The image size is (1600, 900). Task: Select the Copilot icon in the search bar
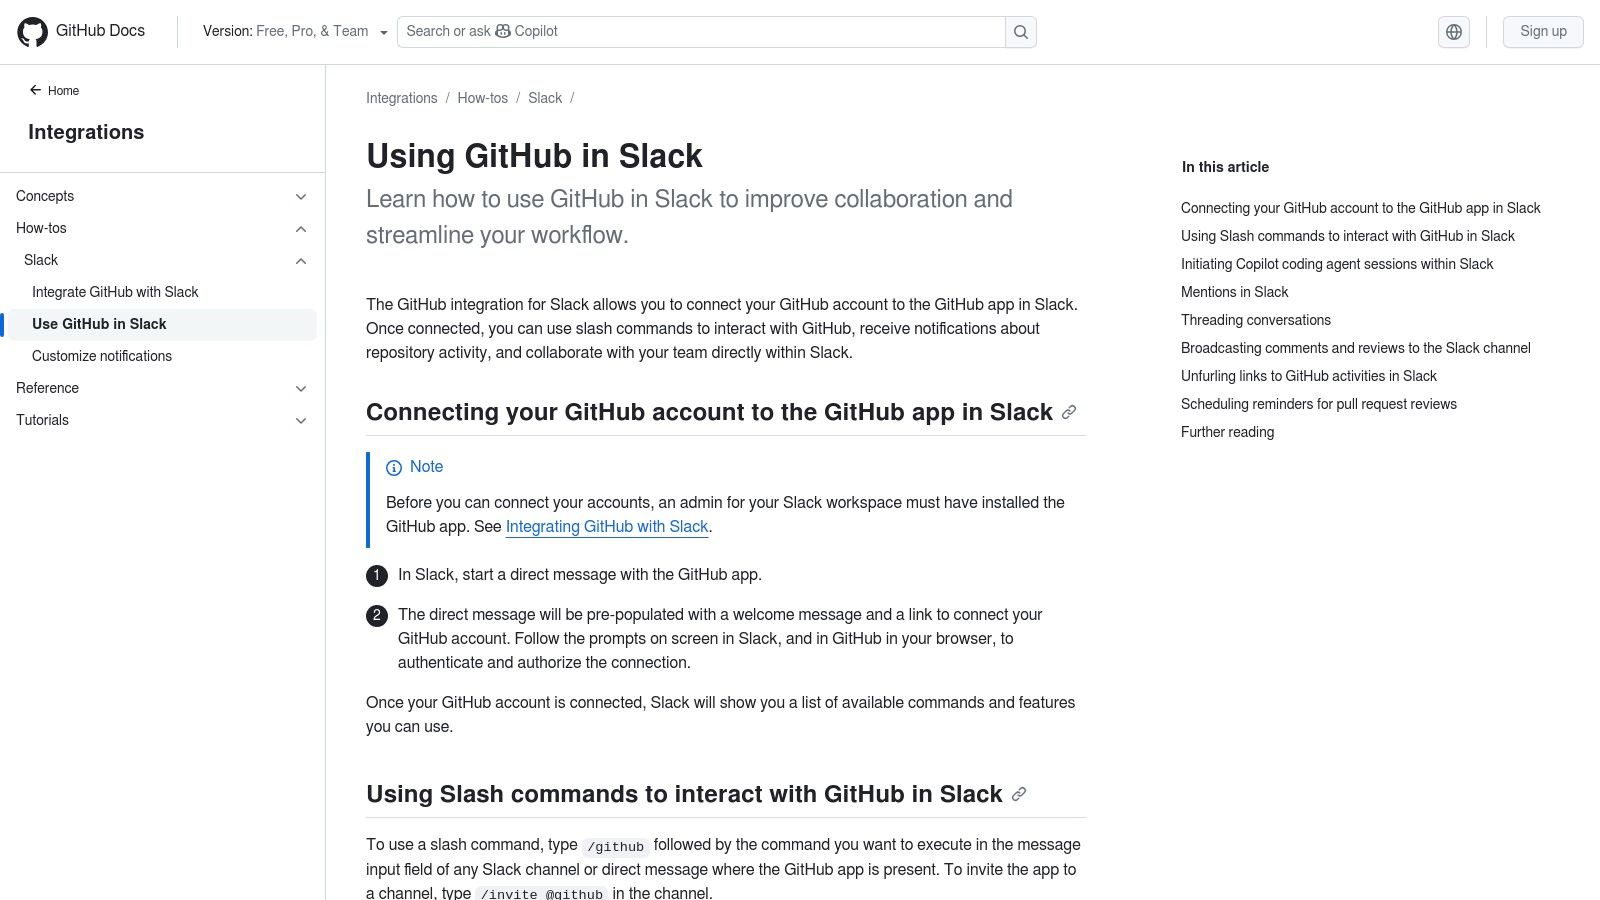tap(499, 31)
